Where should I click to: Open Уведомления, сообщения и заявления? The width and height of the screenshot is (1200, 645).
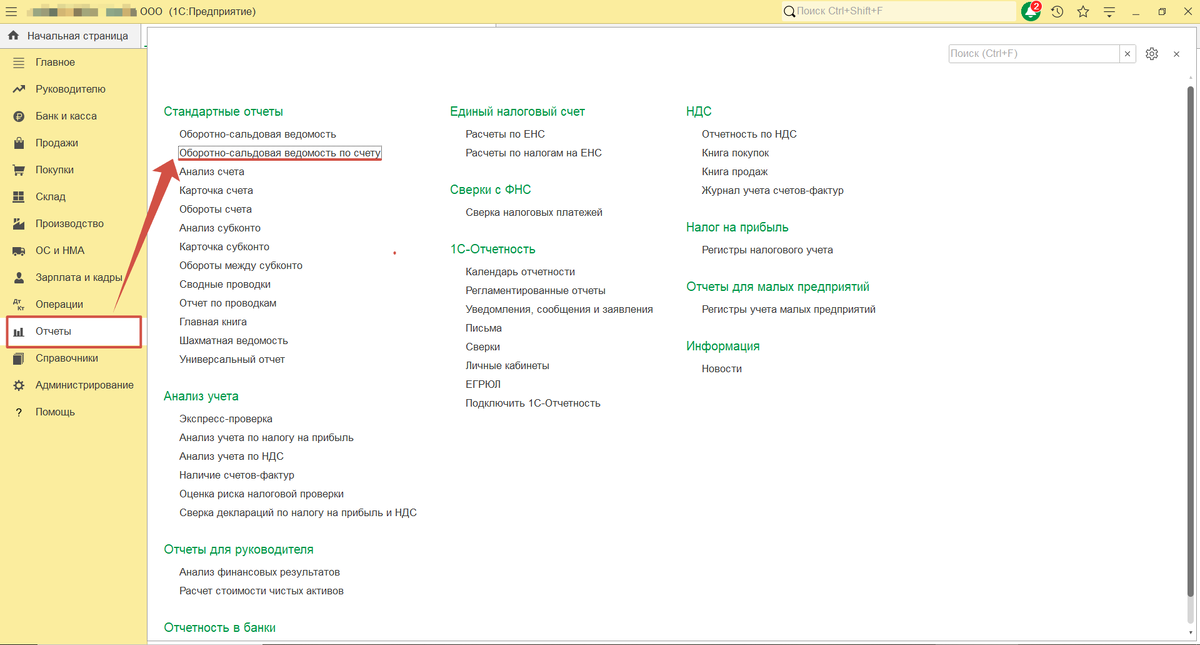pyautogui.click(x=559, y=310)
